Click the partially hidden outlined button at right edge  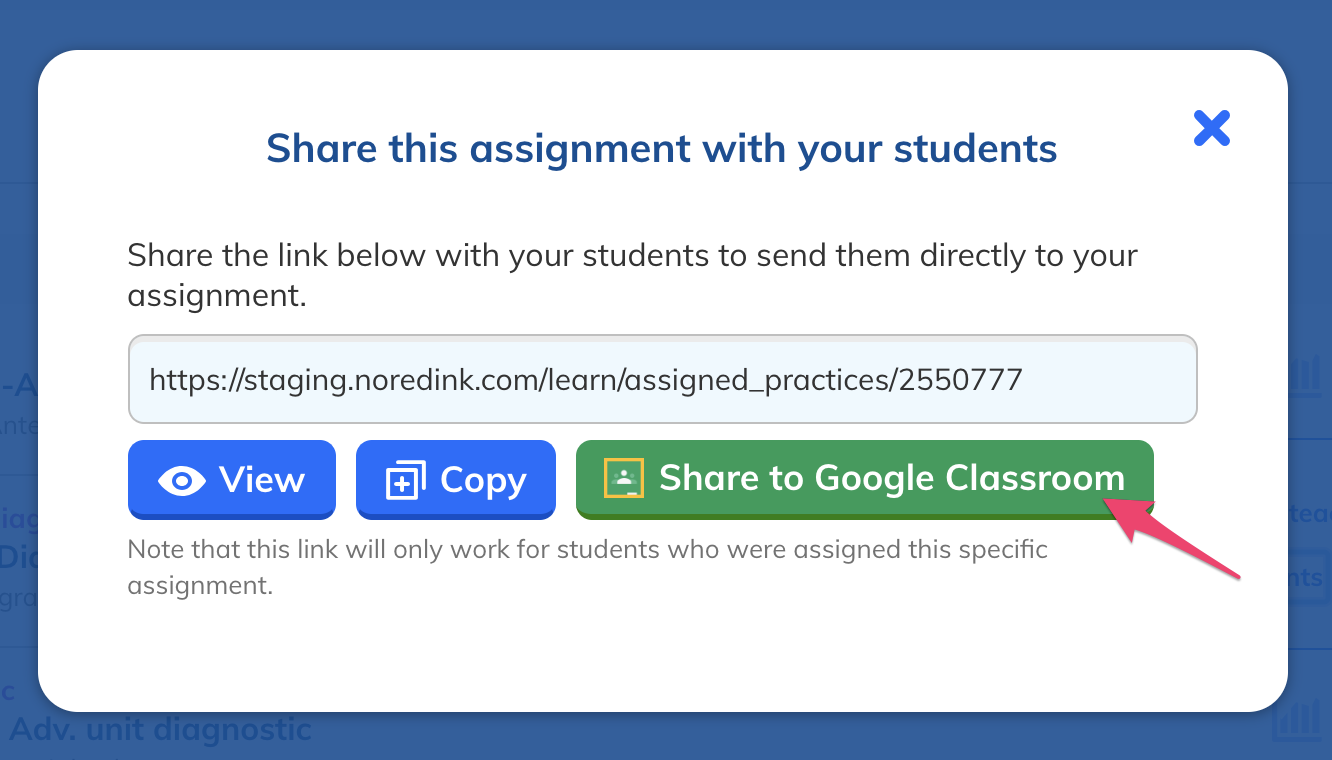(x=1310, y=579)
